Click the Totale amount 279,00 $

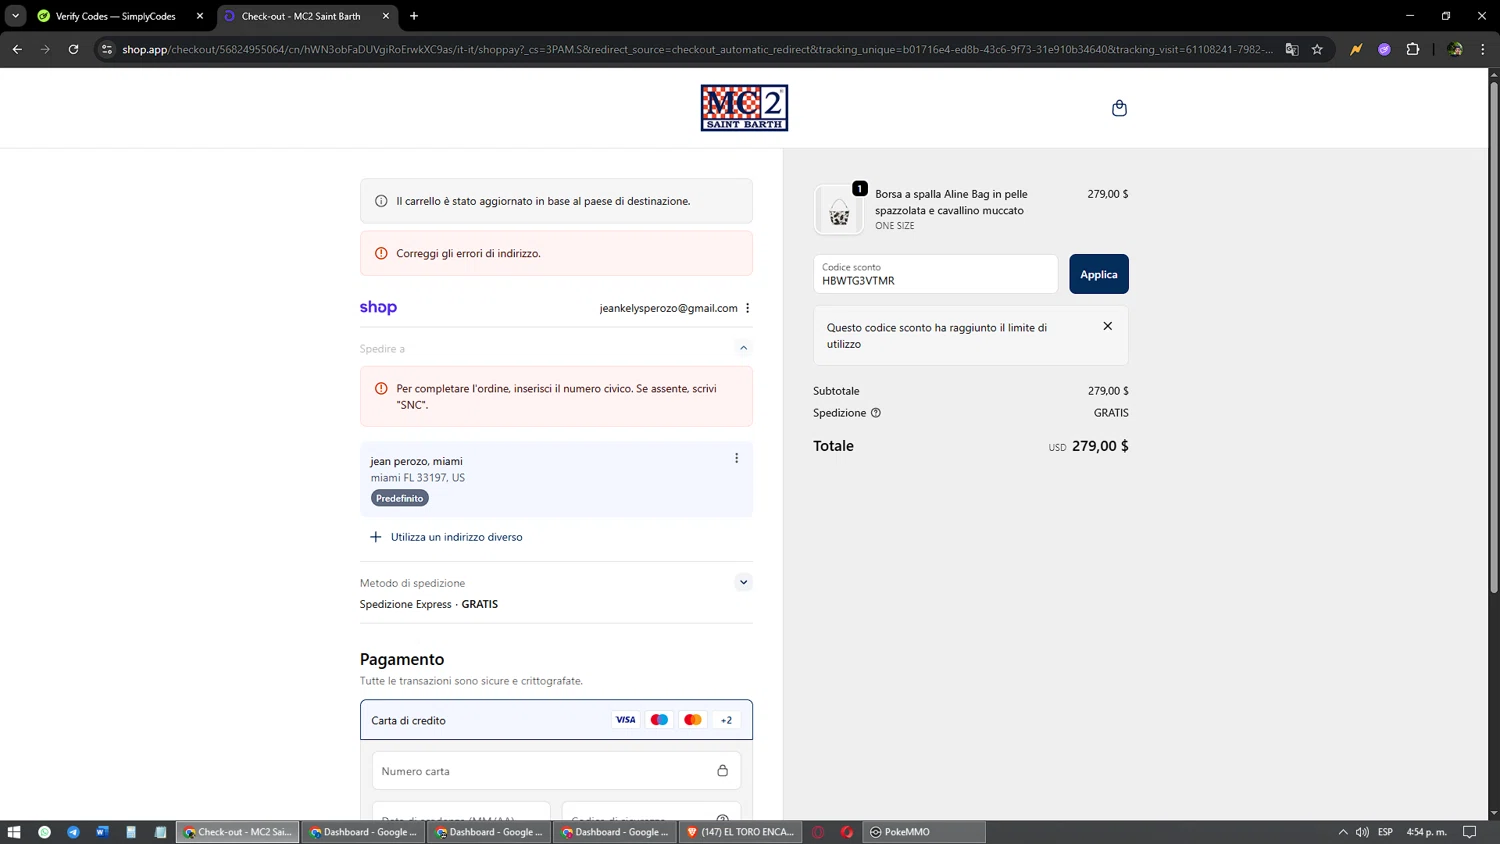coord(1100,446)
